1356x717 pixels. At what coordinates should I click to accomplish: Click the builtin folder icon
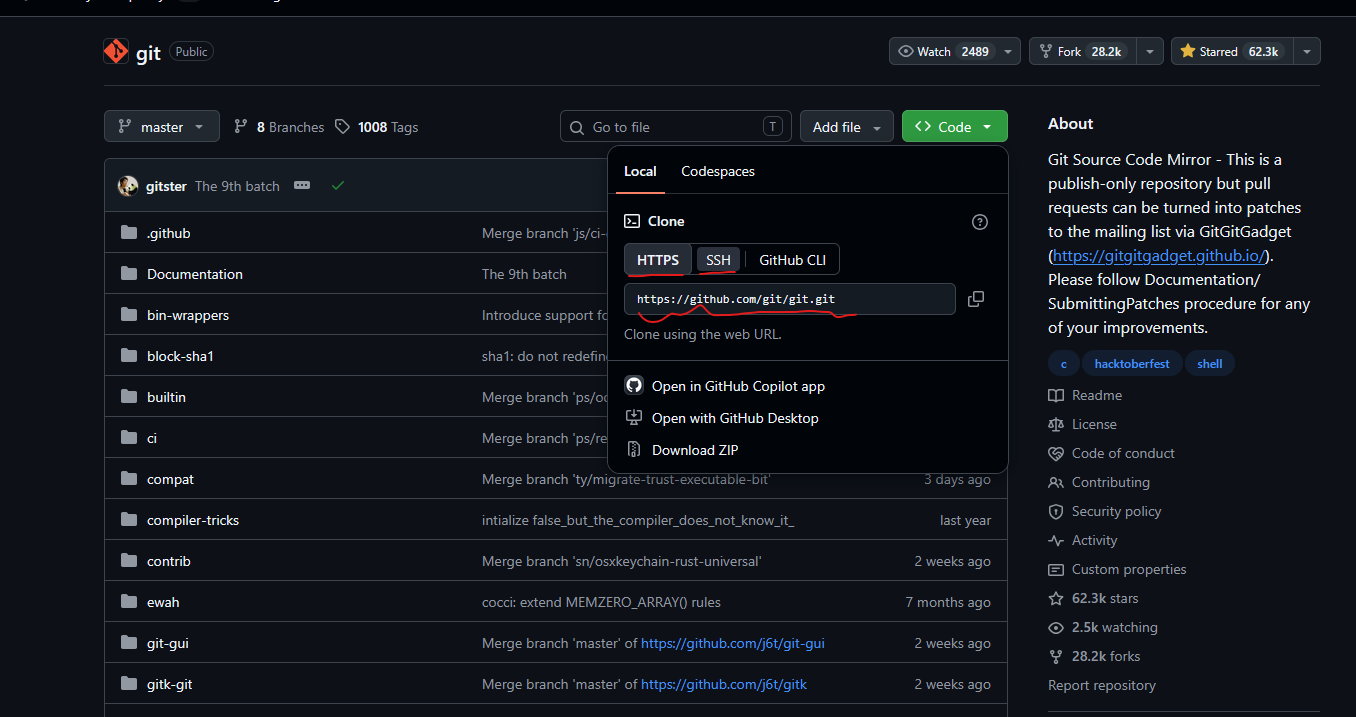(x=129, y=397)
